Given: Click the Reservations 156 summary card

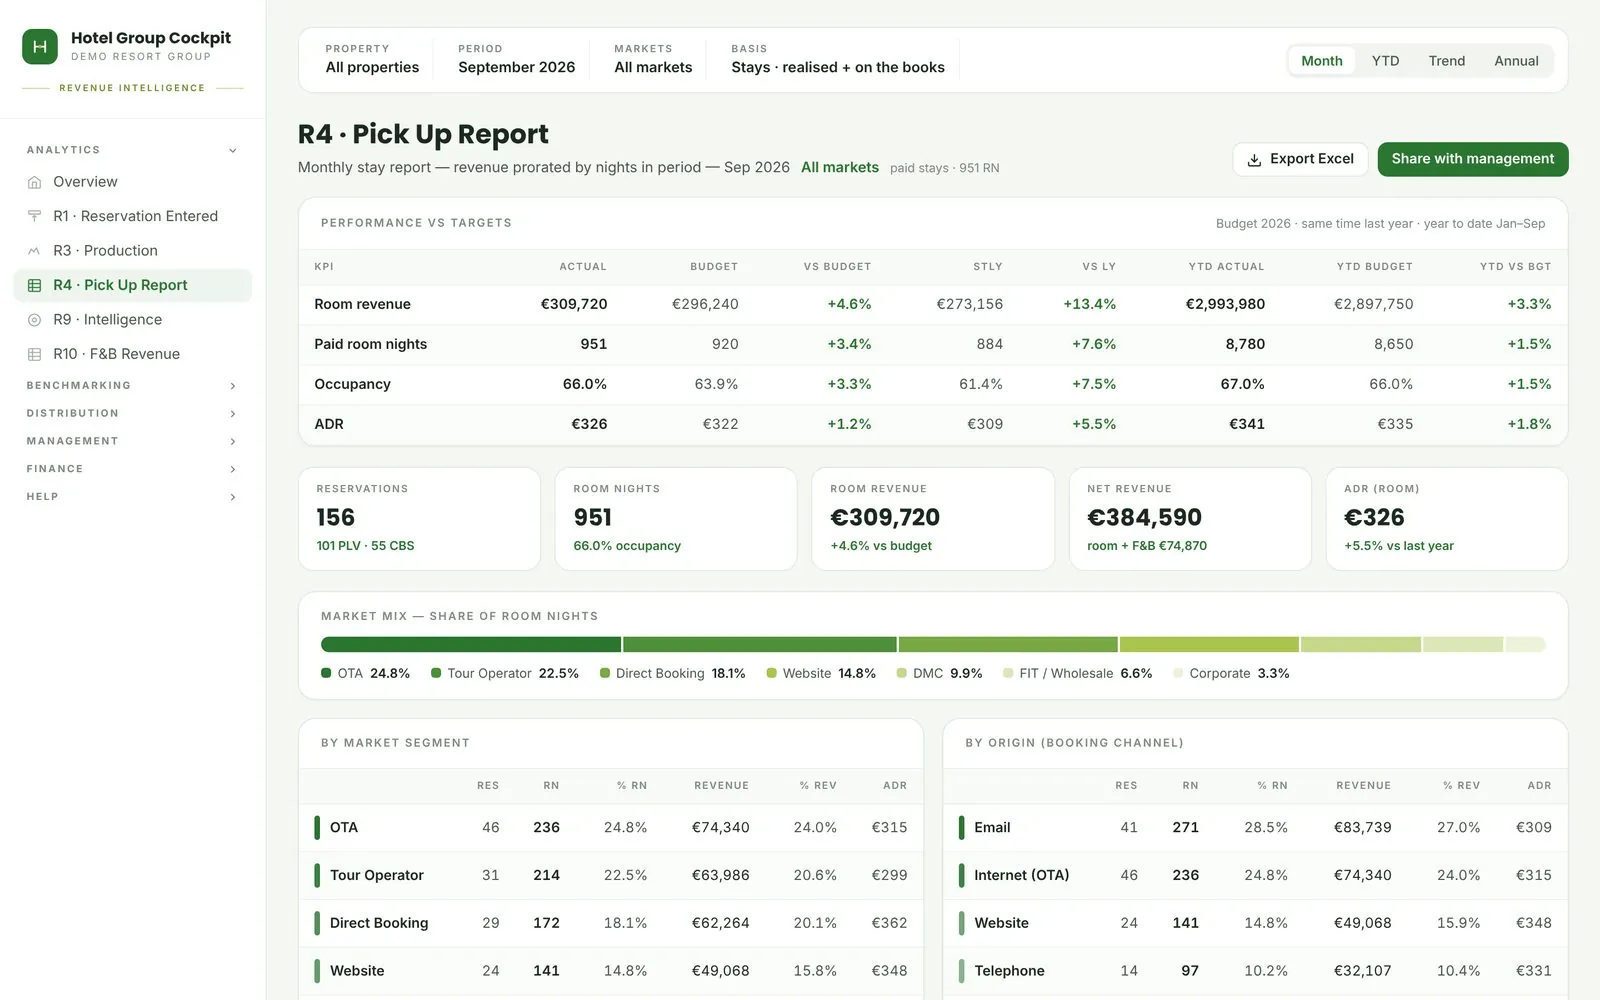Looking at the screenshot, I should [419, 519].
